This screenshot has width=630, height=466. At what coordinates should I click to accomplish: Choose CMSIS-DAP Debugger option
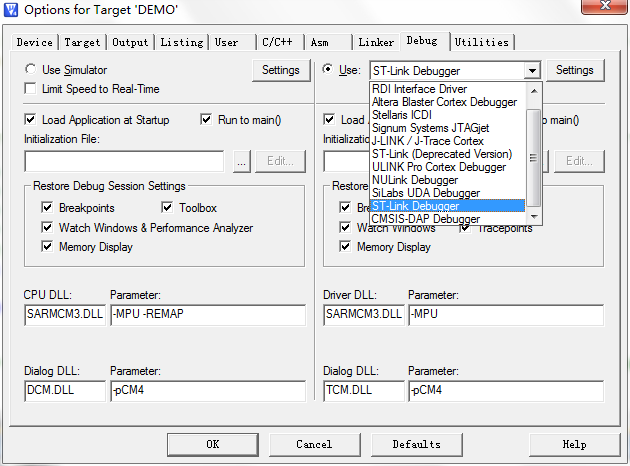[447, 219]
